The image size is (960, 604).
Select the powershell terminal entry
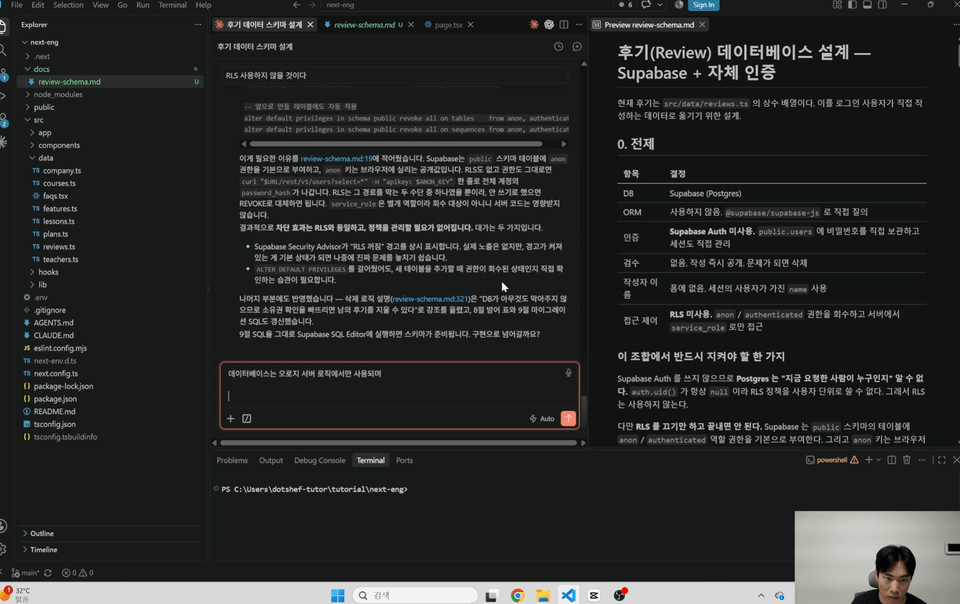click(831, 460)
